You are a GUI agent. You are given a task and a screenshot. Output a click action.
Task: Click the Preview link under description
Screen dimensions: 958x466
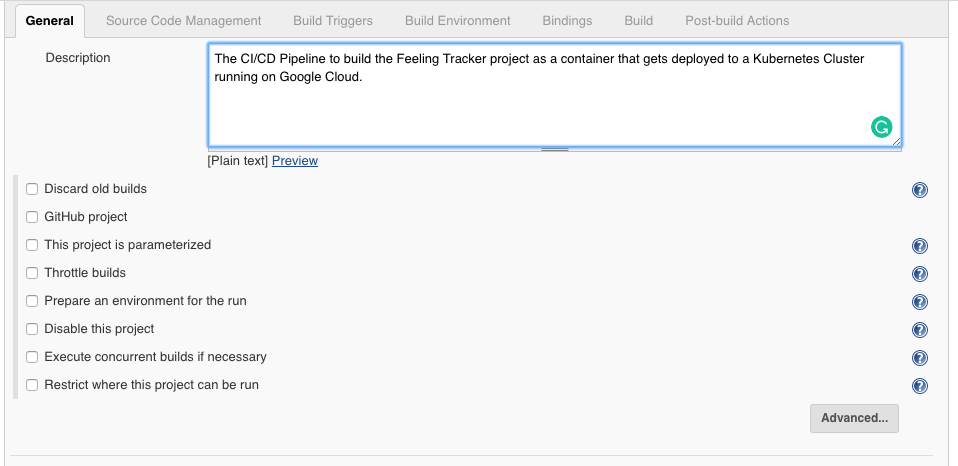click(294, 161)
